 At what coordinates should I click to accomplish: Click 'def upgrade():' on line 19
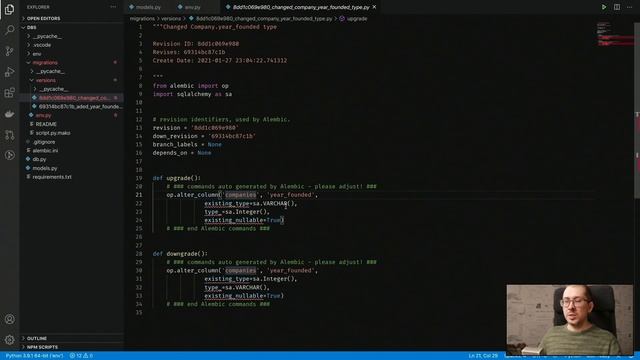pyautogui.click(x=177, y=178)
